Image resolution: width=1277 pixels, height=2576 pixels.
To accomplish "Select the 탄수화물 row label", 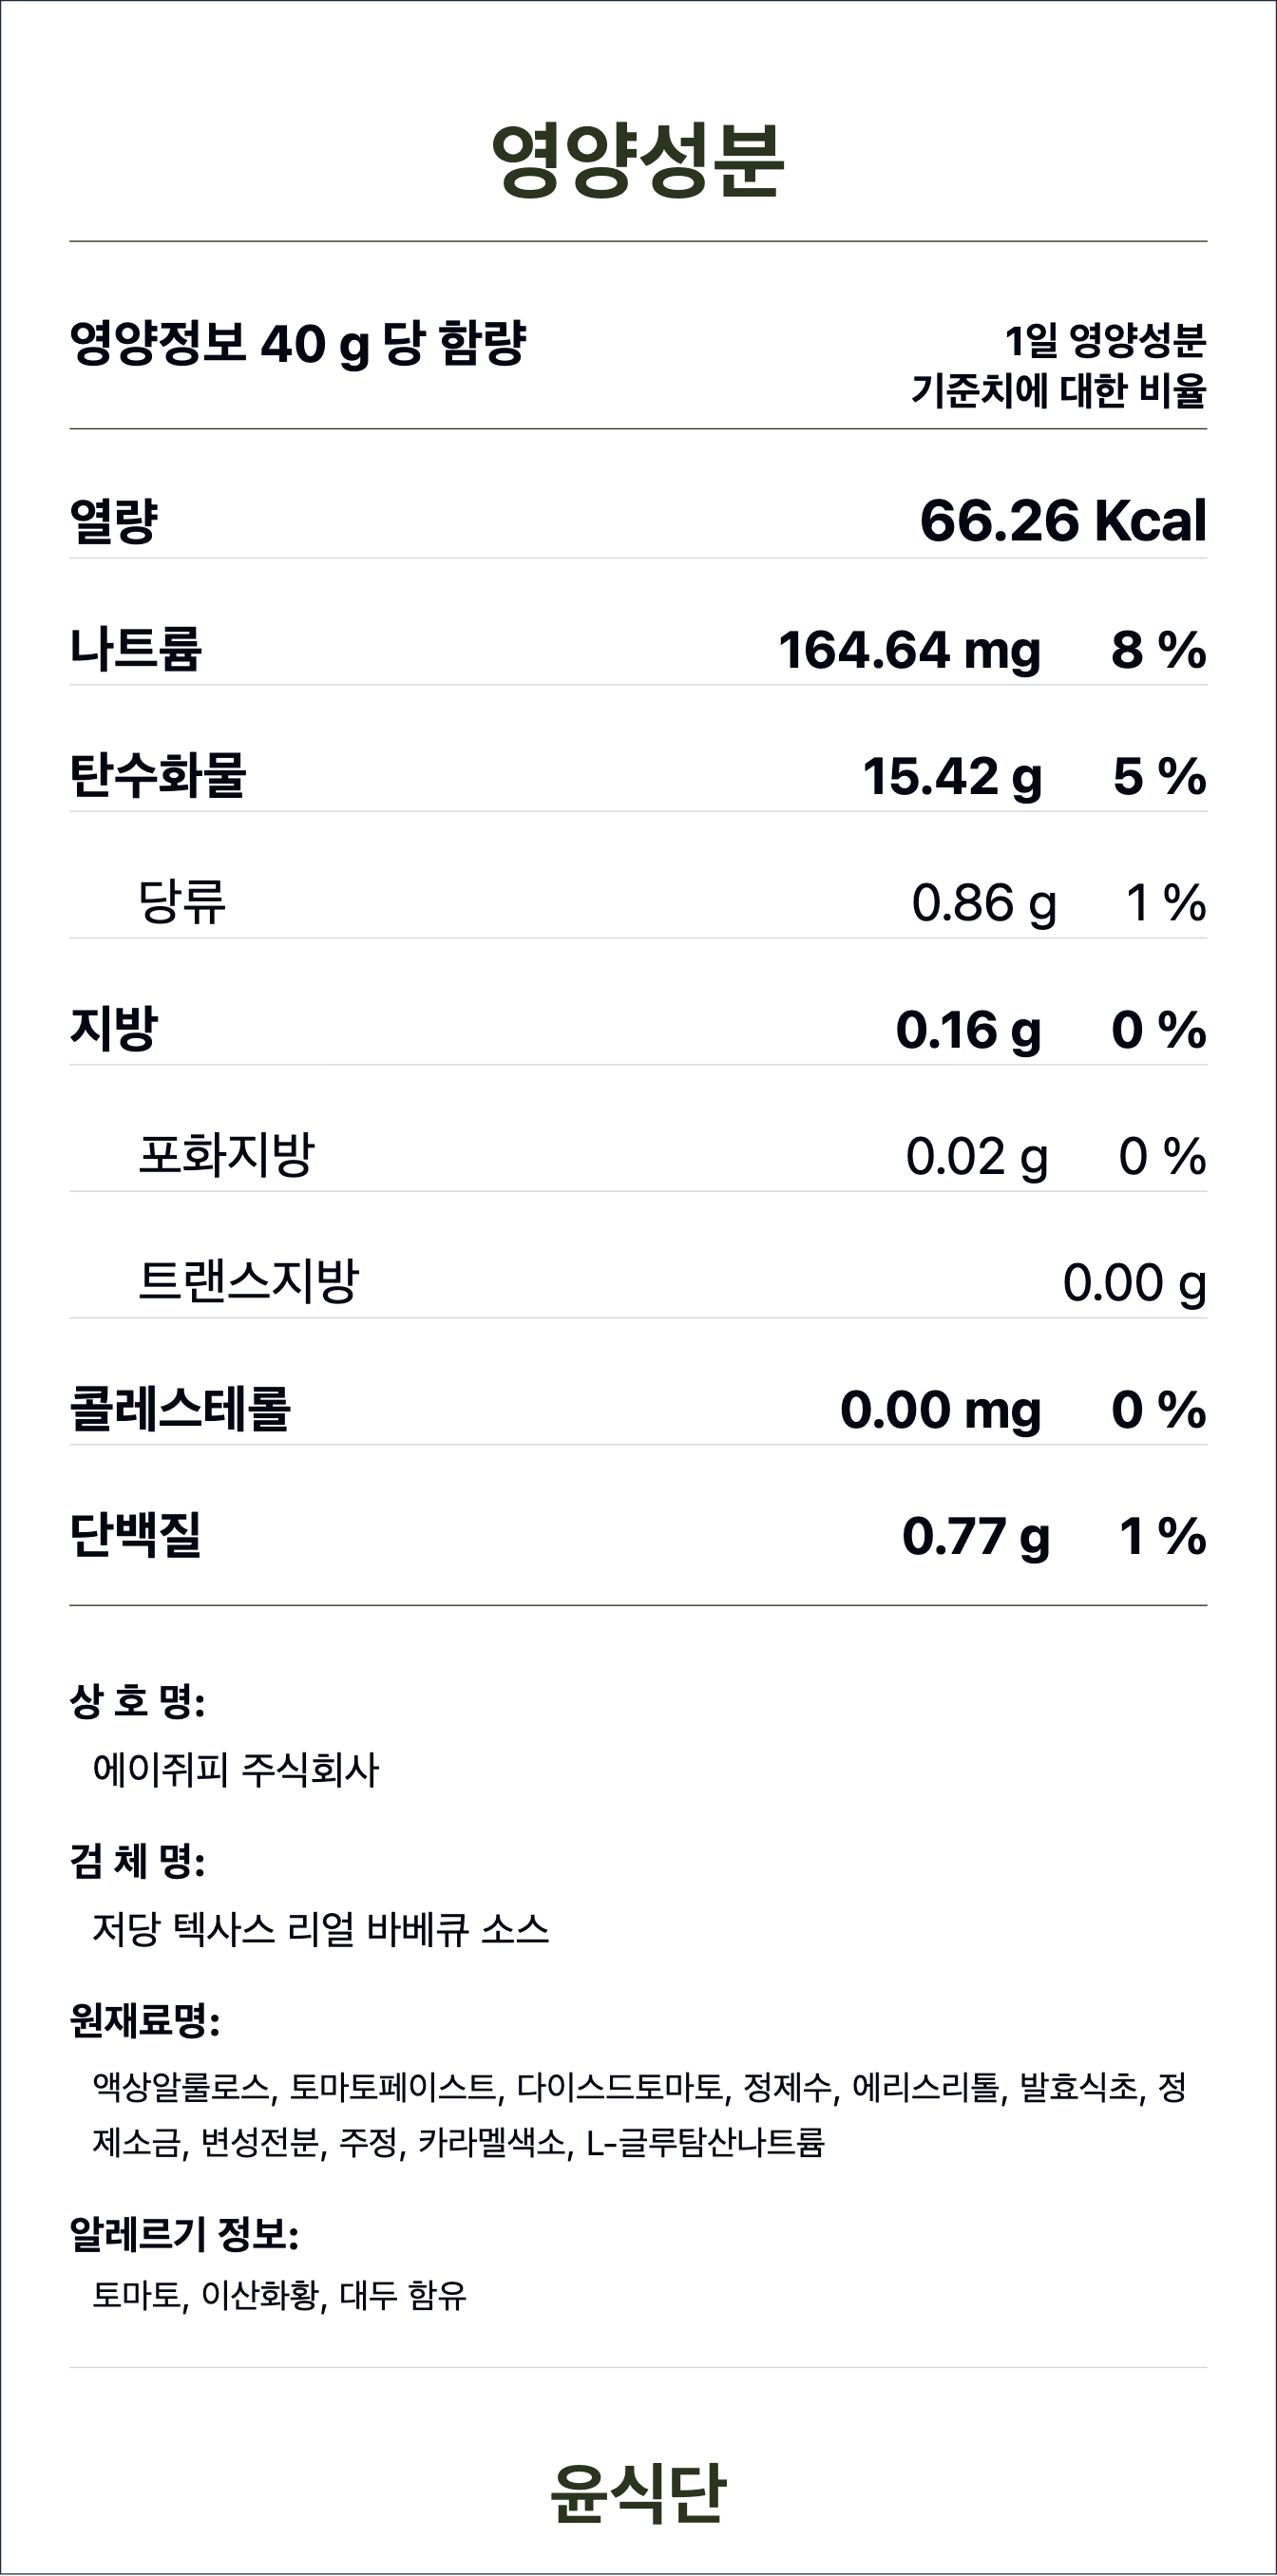I will [157, 775].
